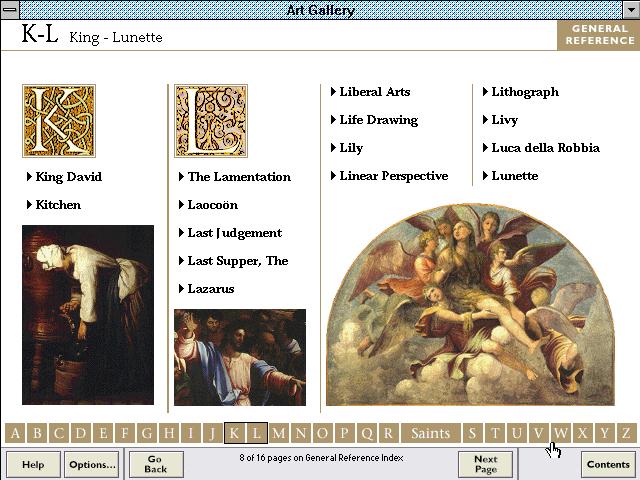This screenshot has width=640, height=480.
Task: Click the General Reference banner
Action: coord(599,35)
